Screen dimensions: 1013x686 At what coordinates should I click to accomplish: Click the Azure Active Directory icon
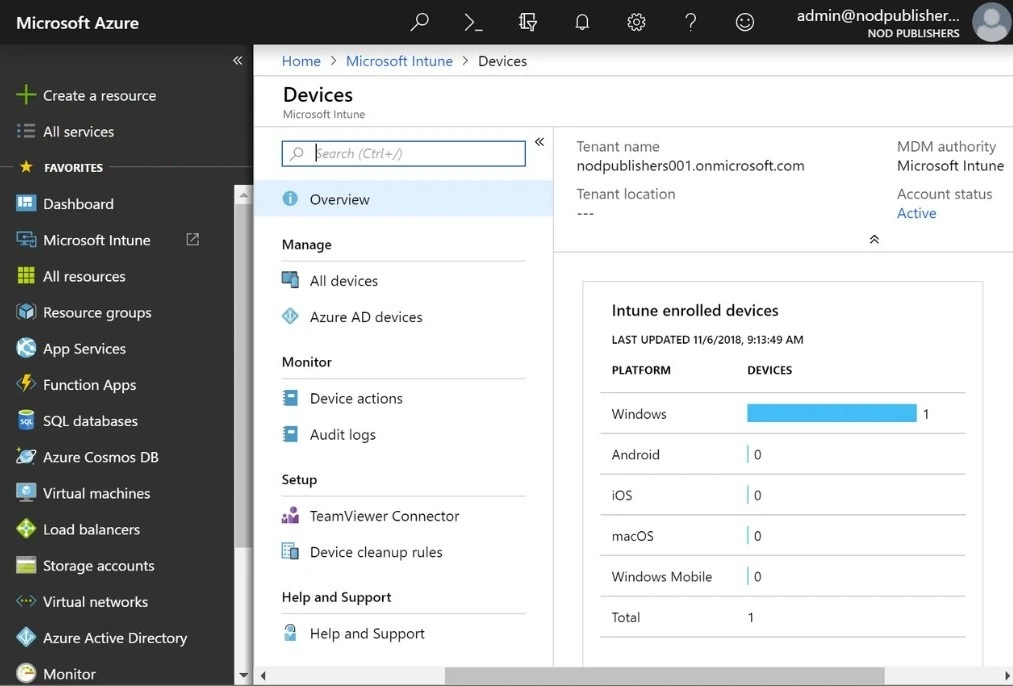coord(26,638)
